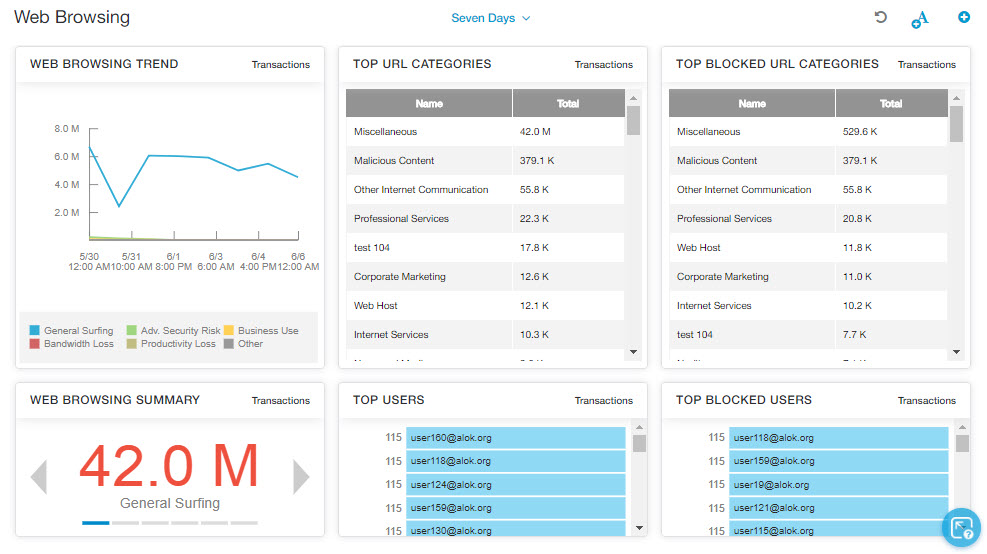Viewport: 987px width, 554px height.
Task: Click the add widget plus icon
Action: point(964,18)
